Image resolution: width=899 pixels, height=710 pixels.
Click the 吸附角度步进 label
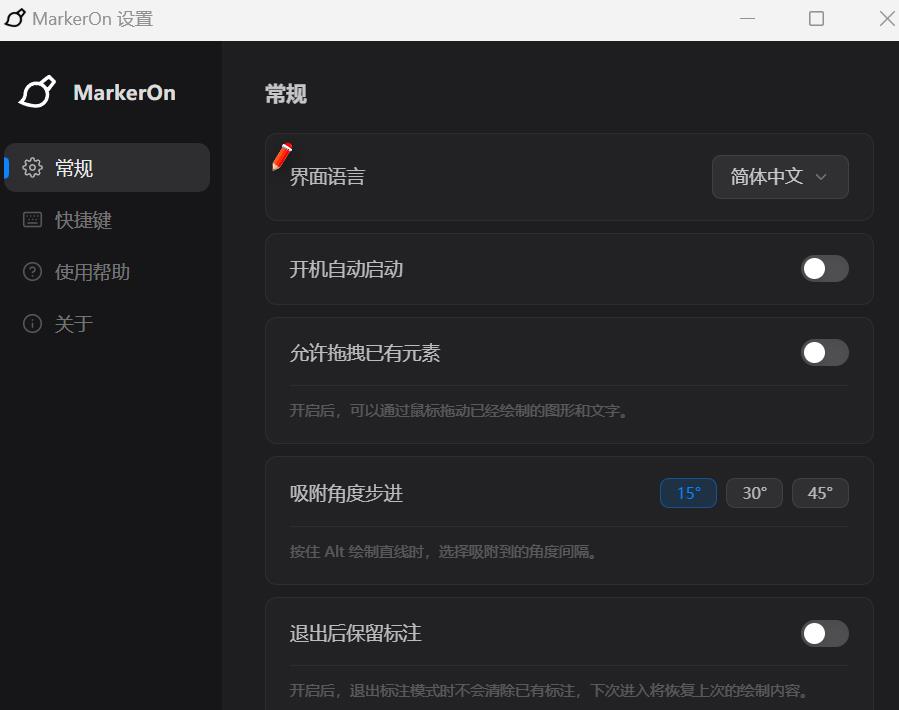pyautogui.click(x=346, y=493)
